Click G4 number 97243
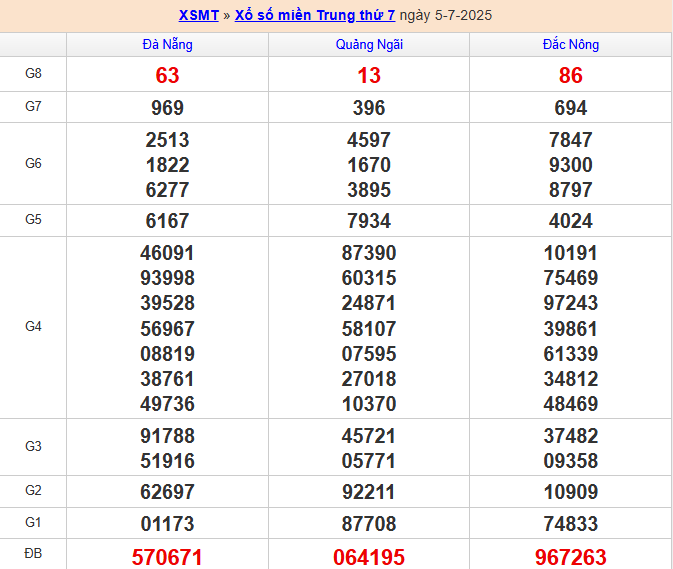Viewport: 673px width, 569px height. point(571,303)
